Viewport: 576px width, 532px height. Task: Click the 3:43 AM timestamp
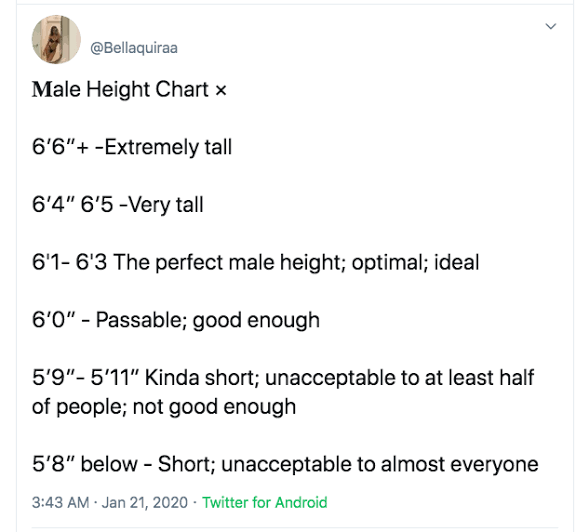coord(61,502)
